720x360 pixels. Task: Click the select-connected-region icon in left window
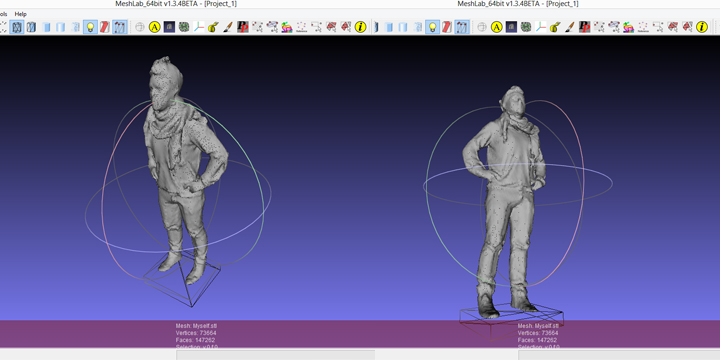coord(272,27)
